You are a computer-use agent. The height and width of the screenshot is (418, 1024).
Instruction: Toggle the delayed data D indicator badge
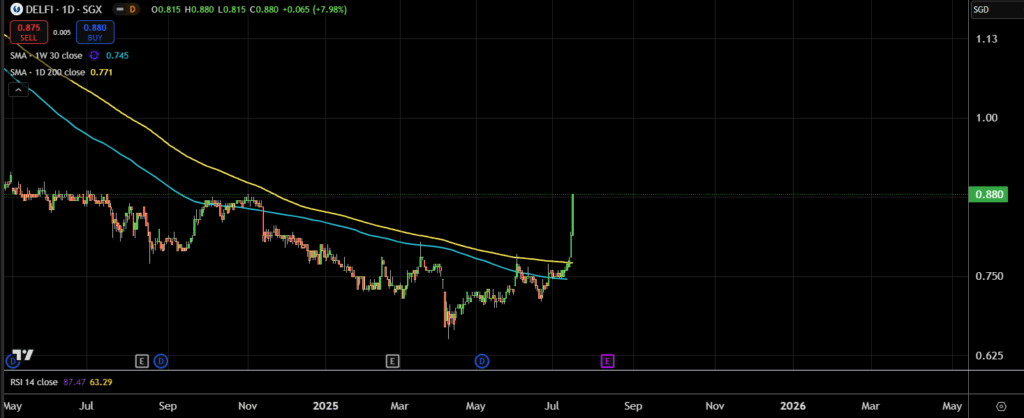(131, 11)
